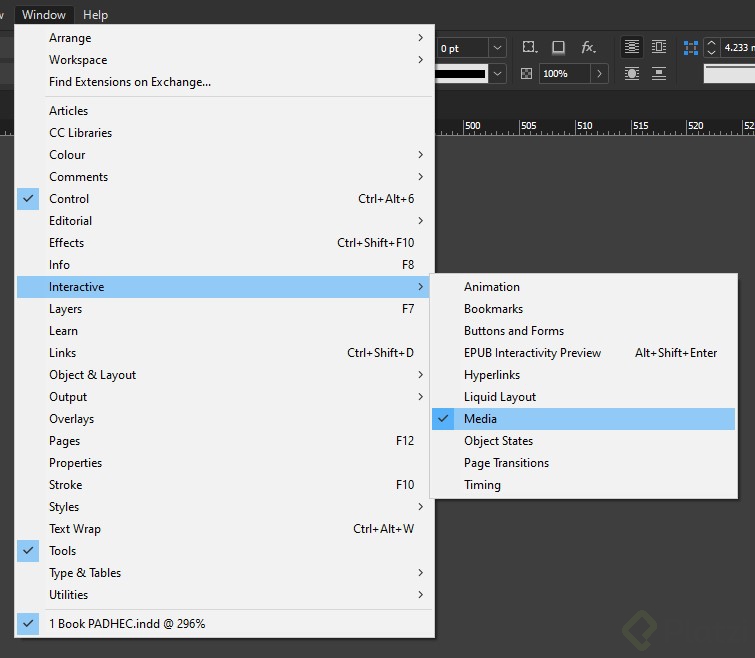
Task: Select wrap around object shape icon
Action: coord(632,74)
